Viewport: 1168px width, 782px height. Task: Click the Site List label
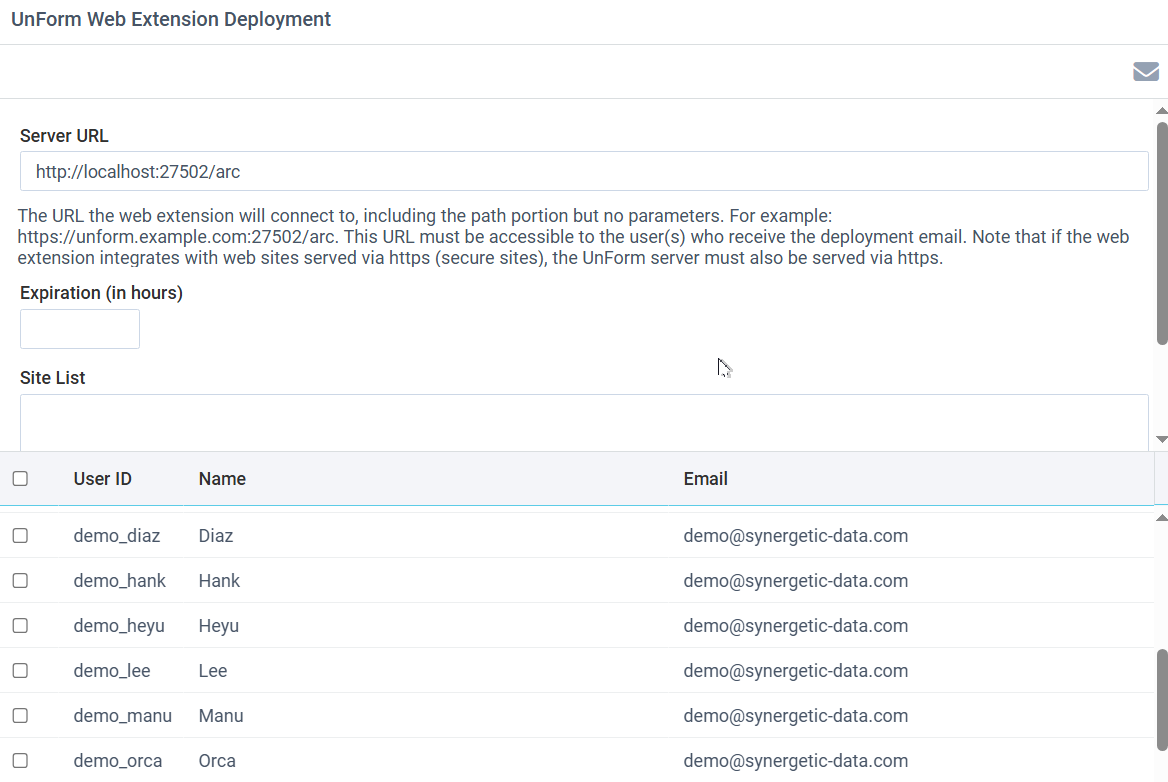pyautogui.click(x=52, y=378)
